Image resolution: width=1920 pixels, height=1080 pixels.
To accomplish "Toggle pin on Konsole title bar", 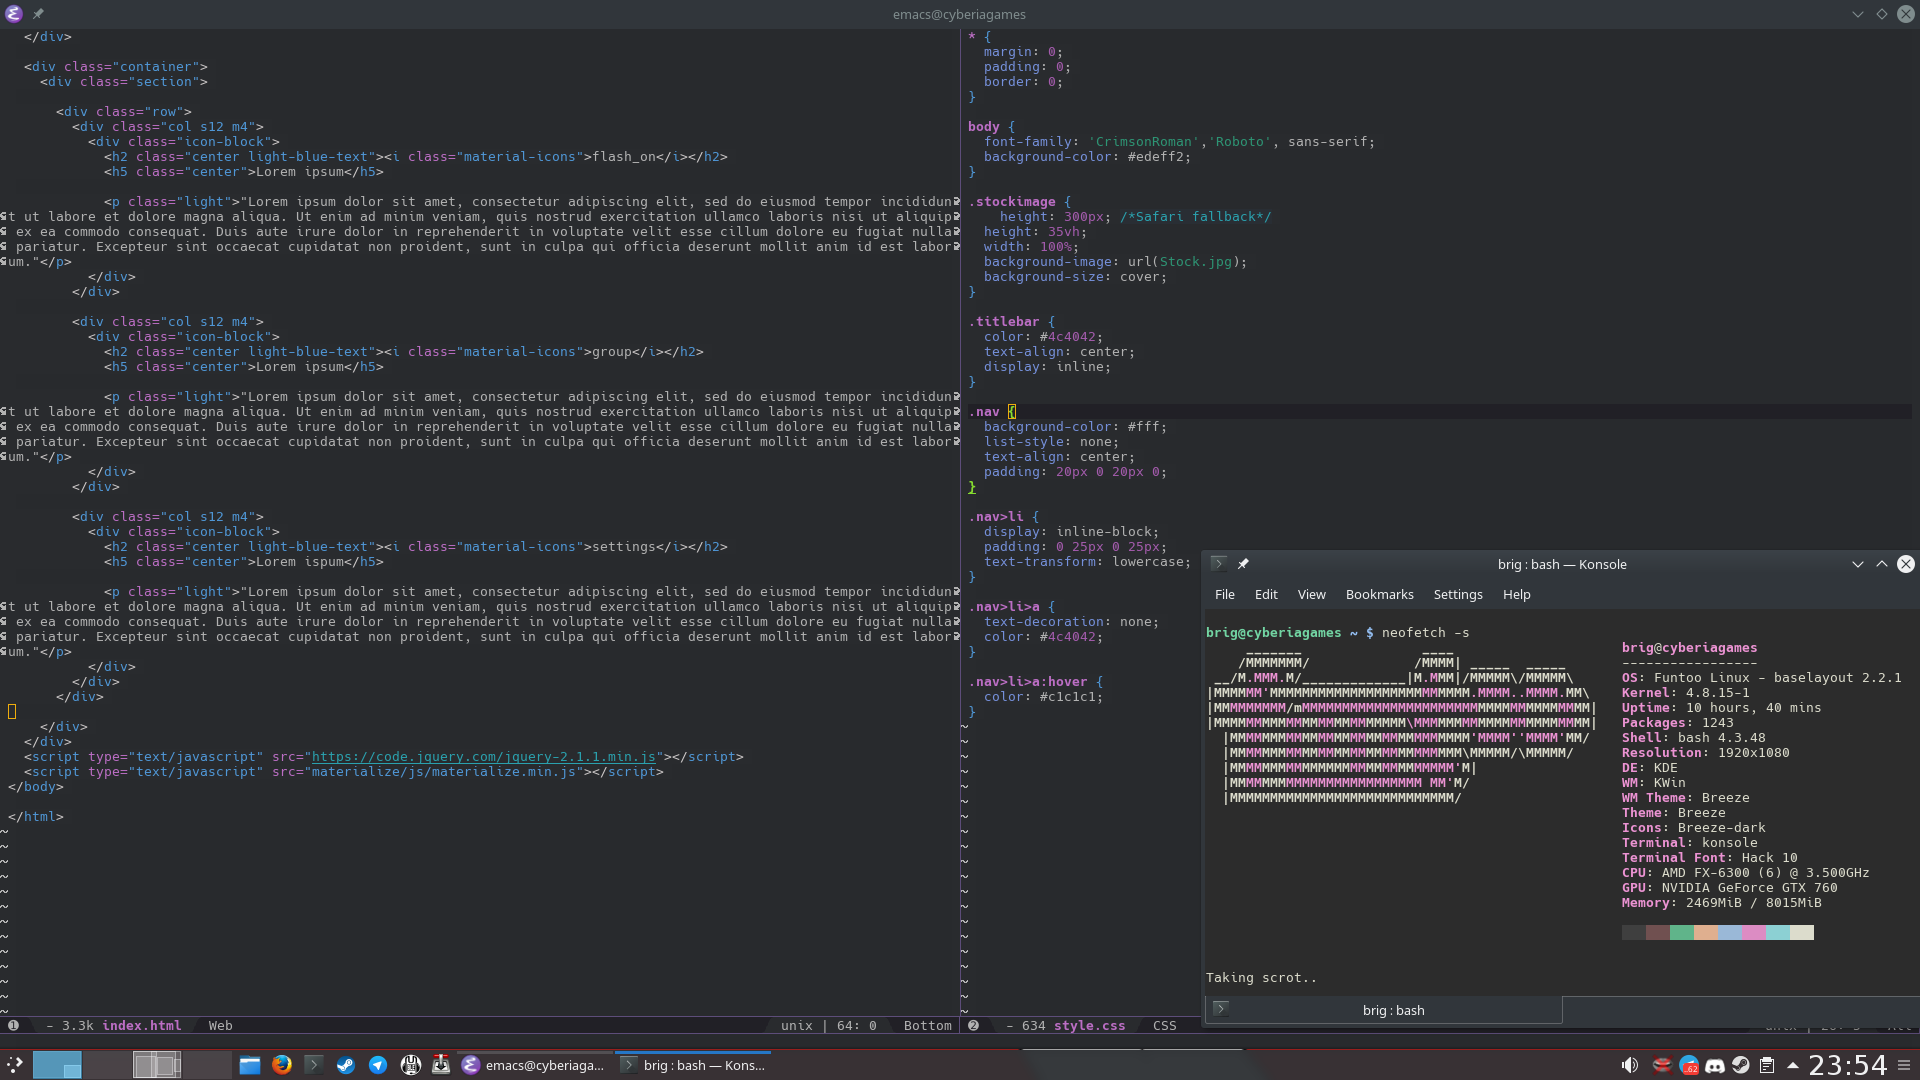I will point(1243,564).
